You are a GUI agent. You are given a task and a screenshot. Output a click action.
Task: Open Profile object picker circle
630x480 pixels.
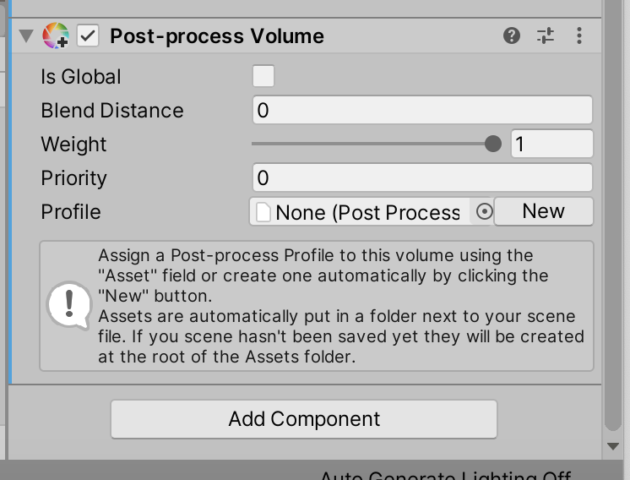tap(484, 211)
